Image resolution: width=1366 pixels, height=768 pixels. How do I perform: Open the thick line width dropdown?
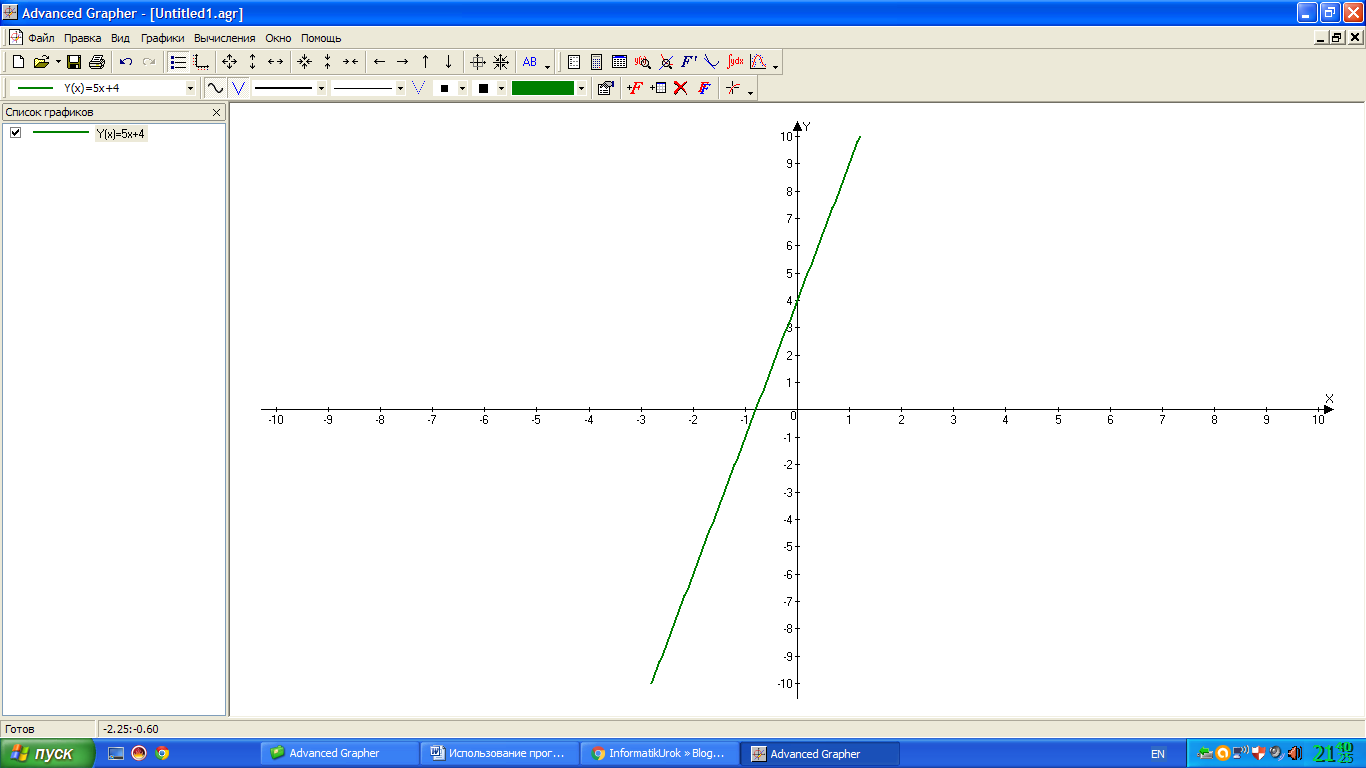[x=321, y=88]
